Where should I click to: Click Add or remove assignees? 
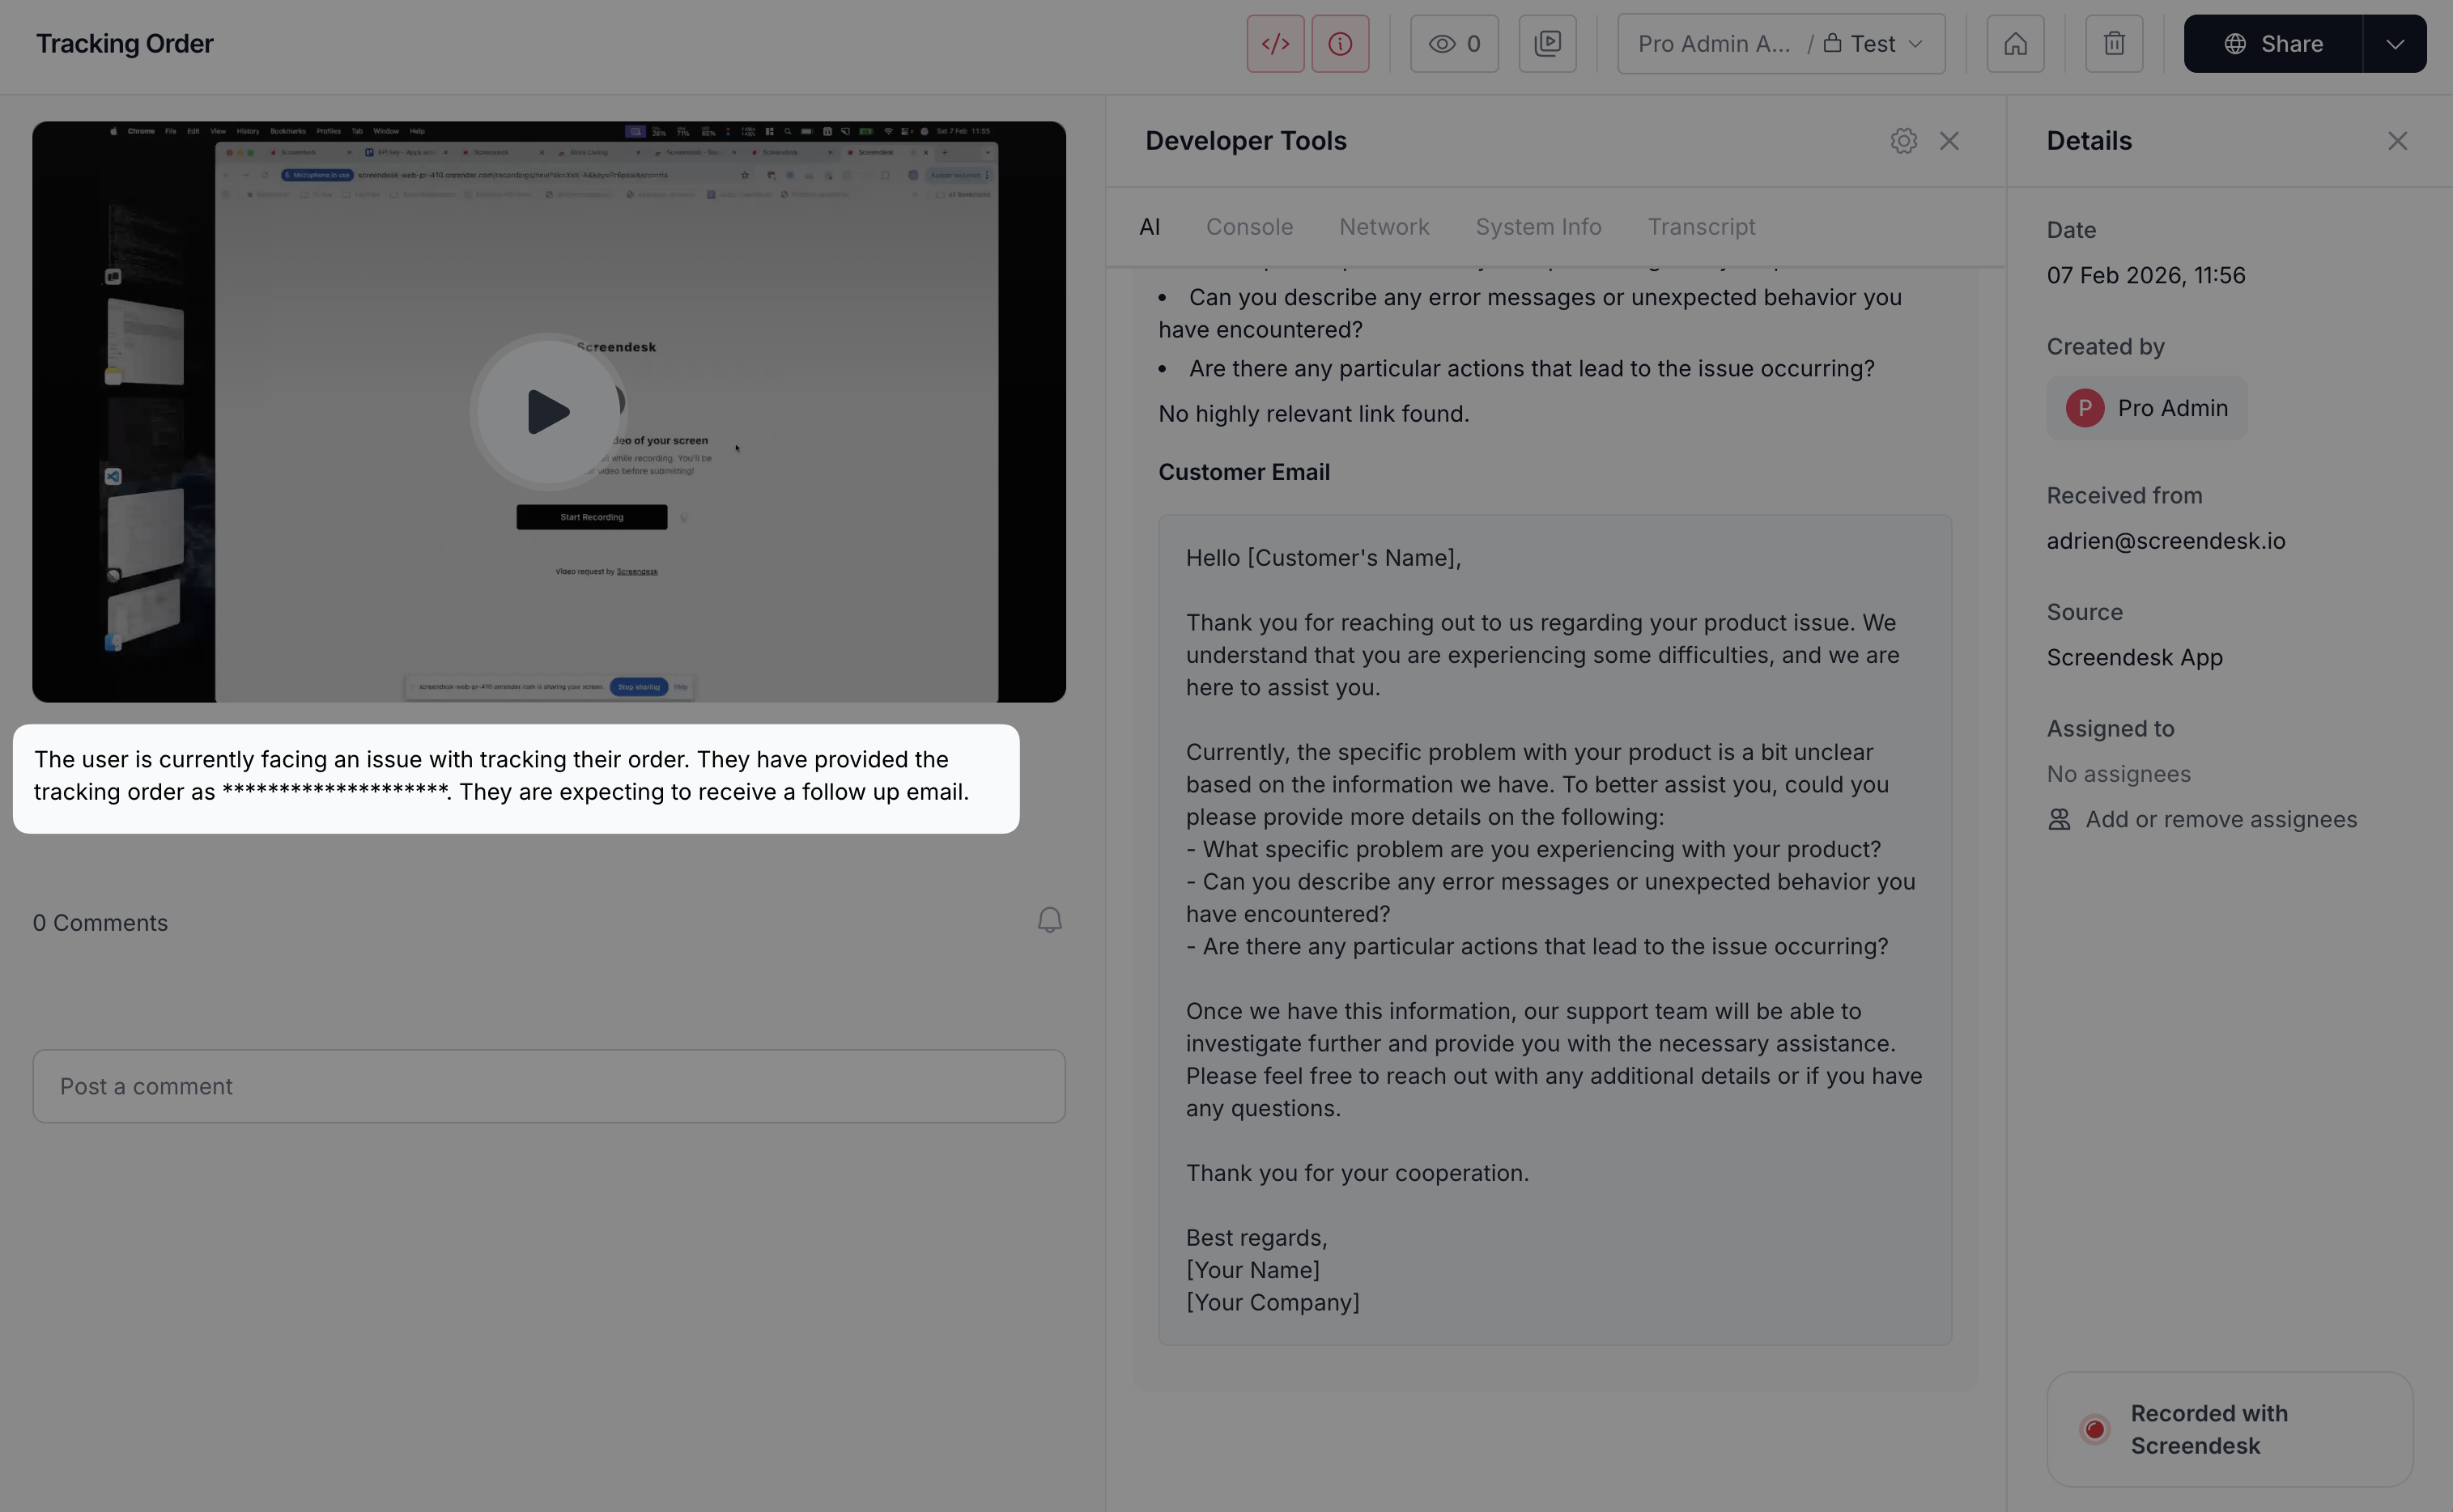coord(2220,819)
